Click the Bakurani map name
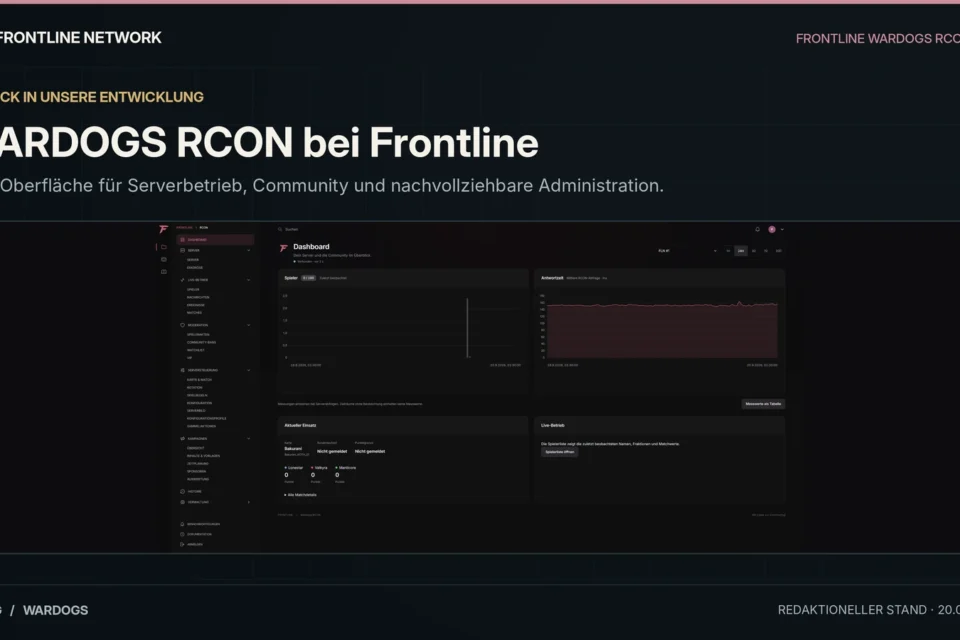 point(293,449)
